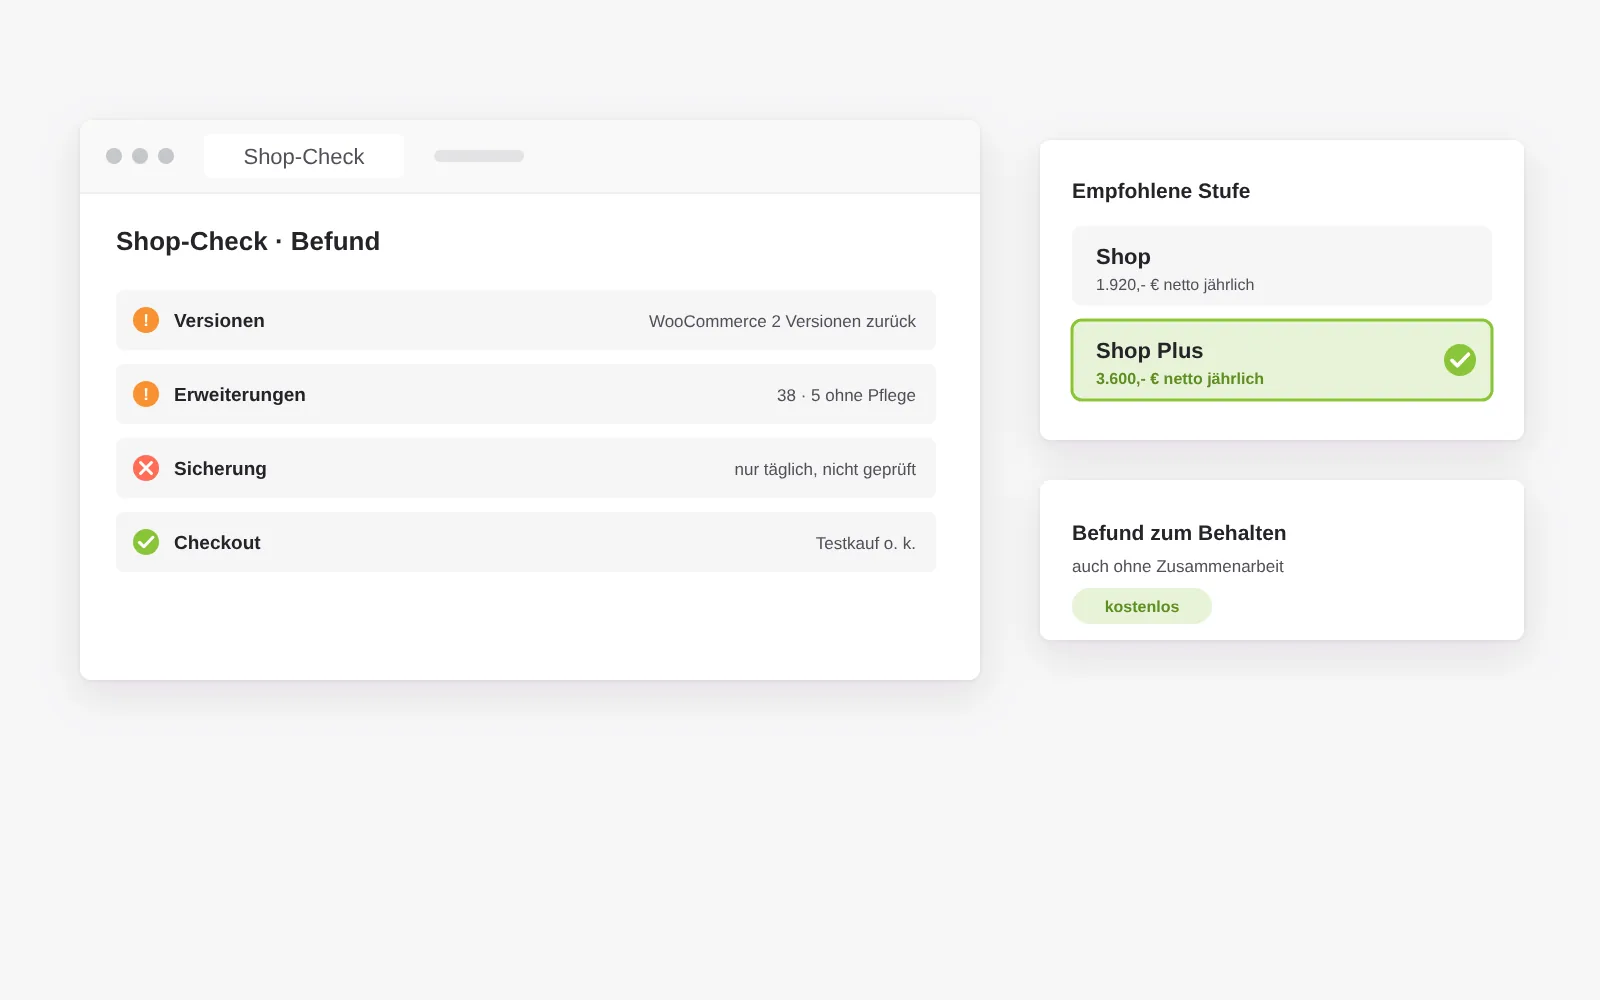Image resolution: width=1600 pixels, height=1000 pixels.
Task: Click 'auch ohne Zusammenarbeit' subtitle
Action: (x=1178, y=566)
